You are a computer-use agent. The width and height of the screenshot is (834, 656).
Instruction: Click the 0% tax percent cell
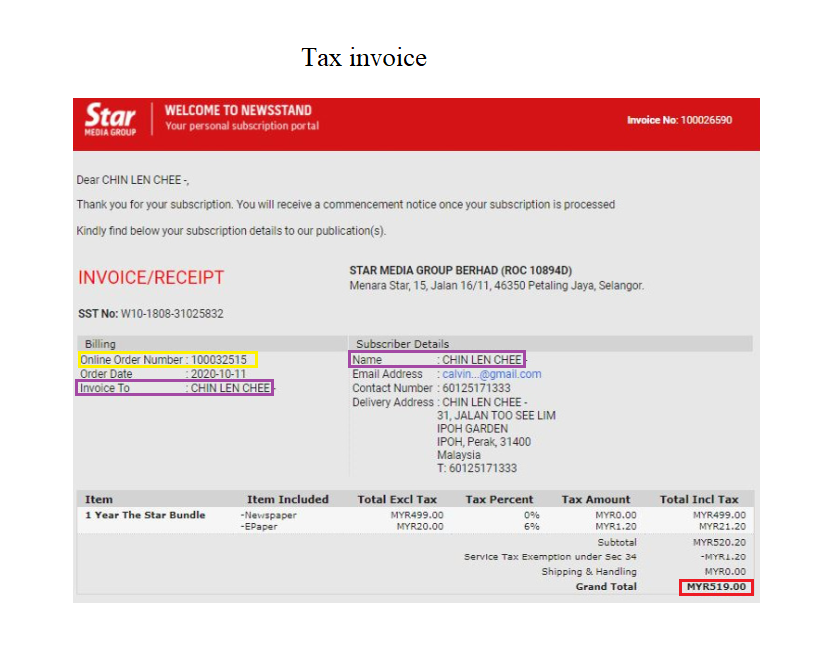pos(531,515)
